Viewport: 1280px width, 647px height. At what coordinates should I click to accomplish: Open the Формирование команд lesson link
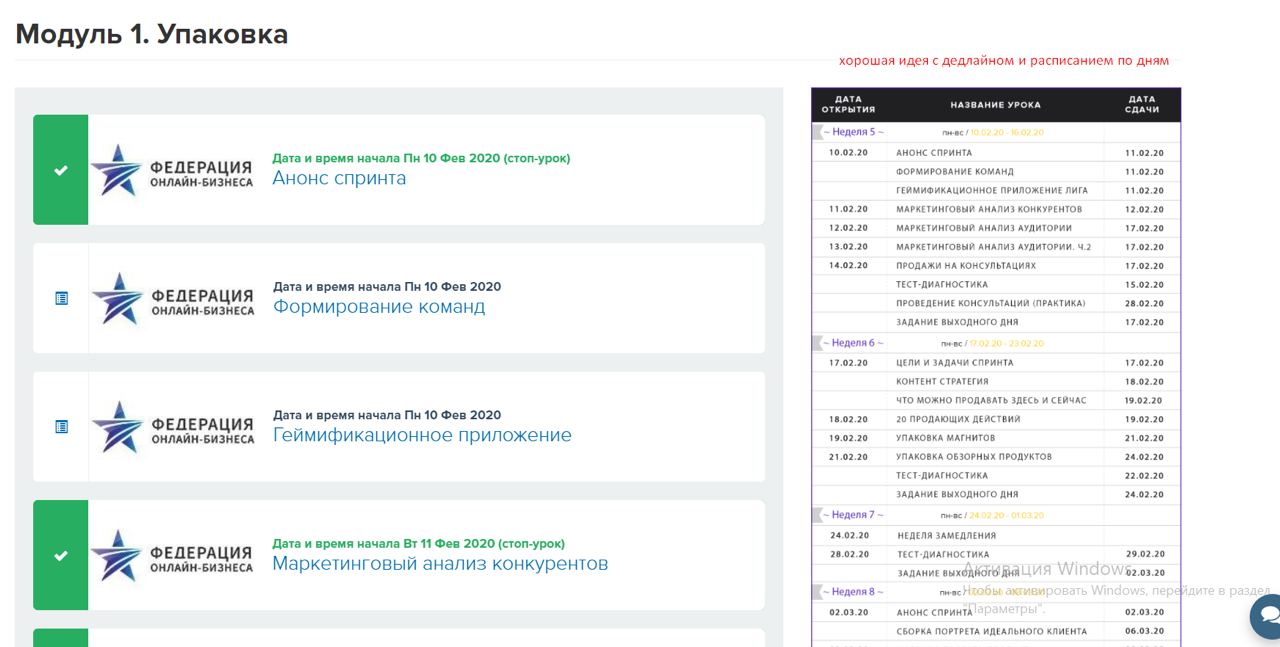coord(379,307)
